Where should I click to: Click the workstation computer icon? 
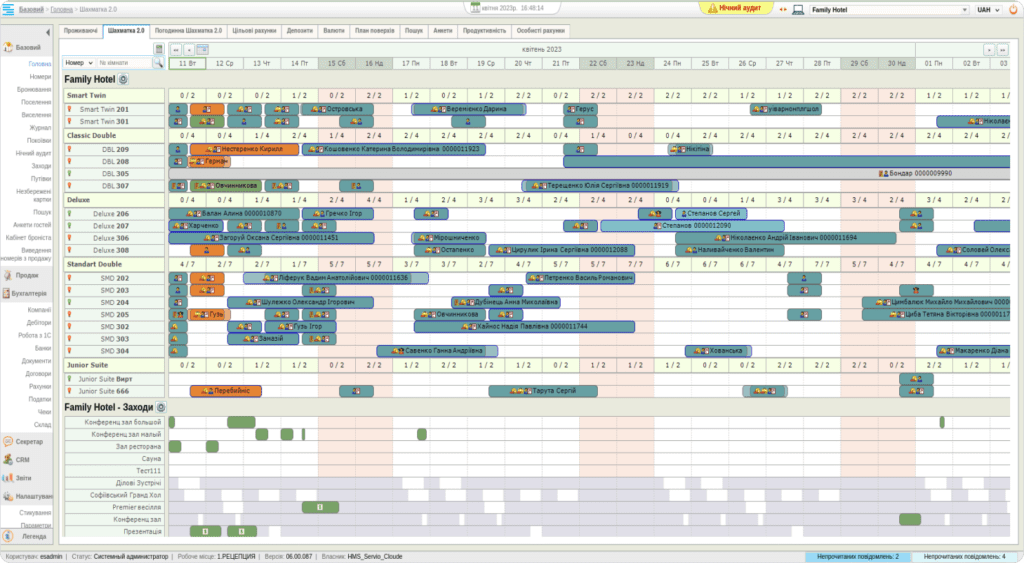(x=797, y=9)
